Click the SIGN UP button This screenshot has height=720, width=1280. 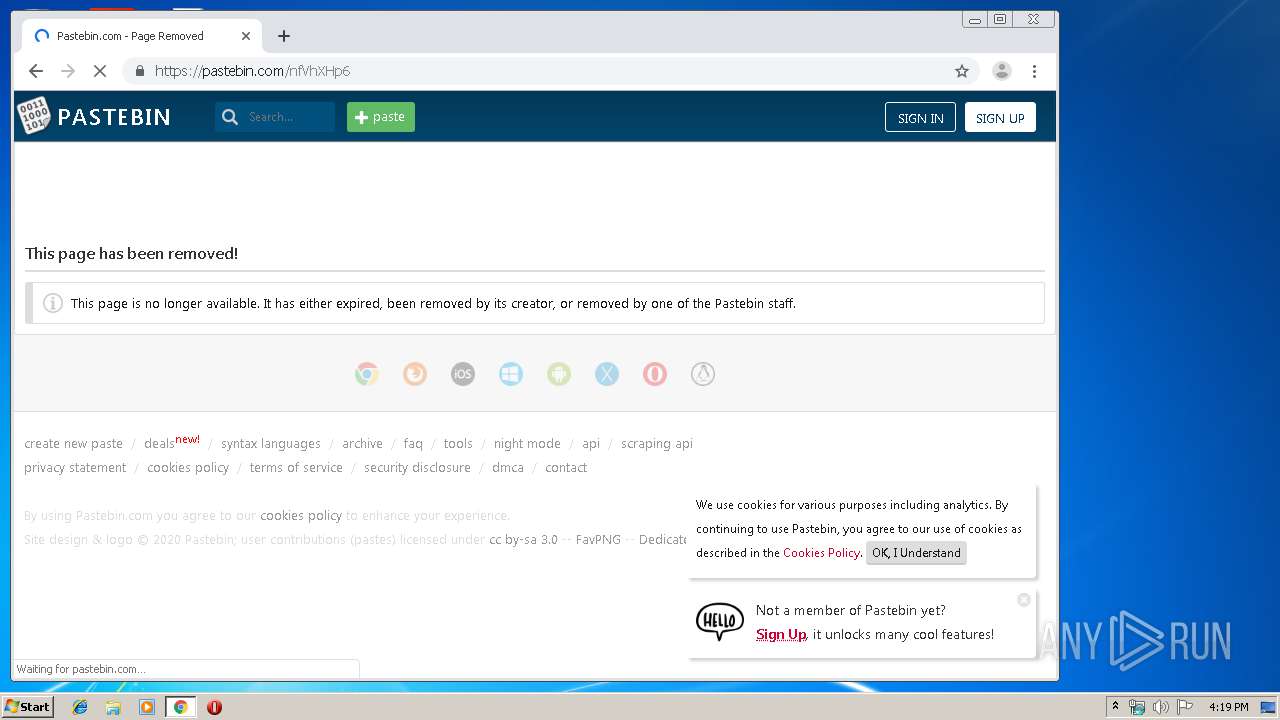1000,118
